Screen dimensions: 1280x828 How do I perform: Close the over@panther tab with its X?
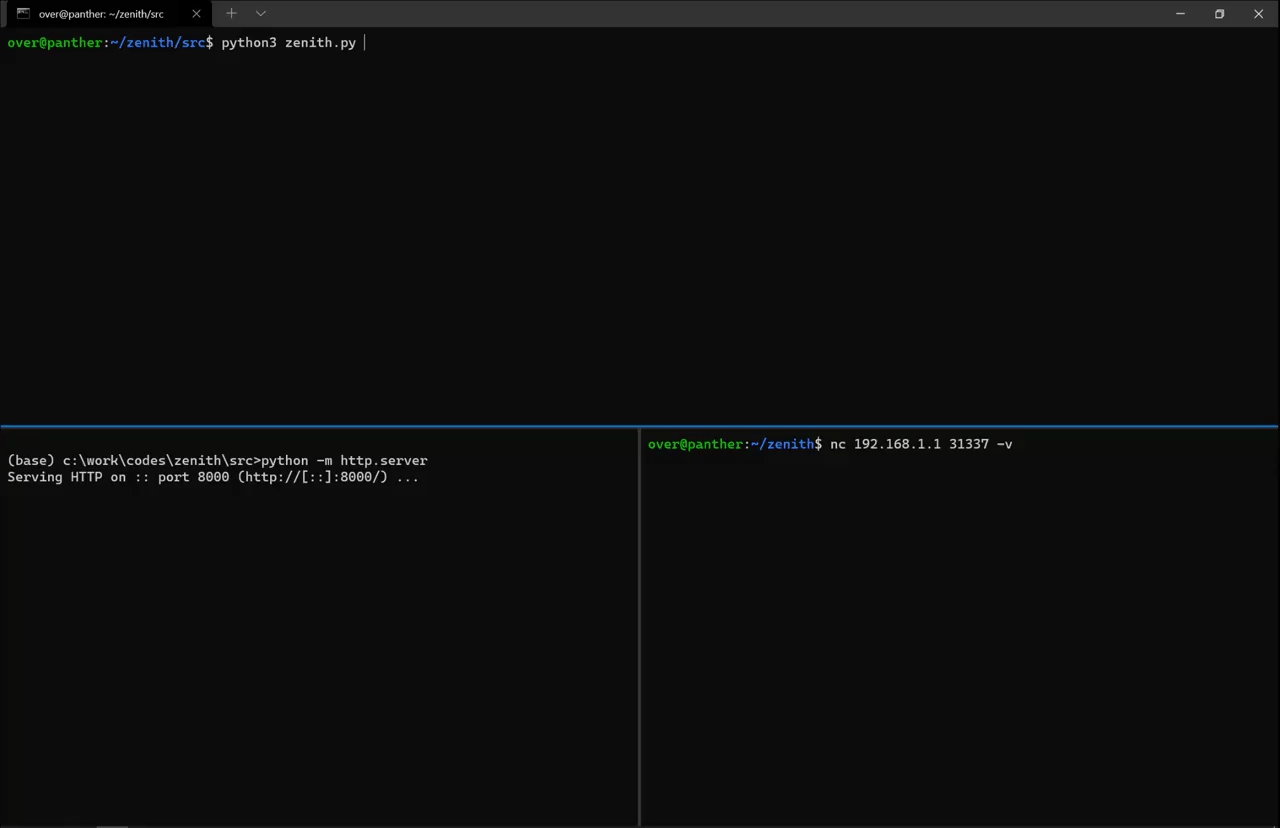196,14
